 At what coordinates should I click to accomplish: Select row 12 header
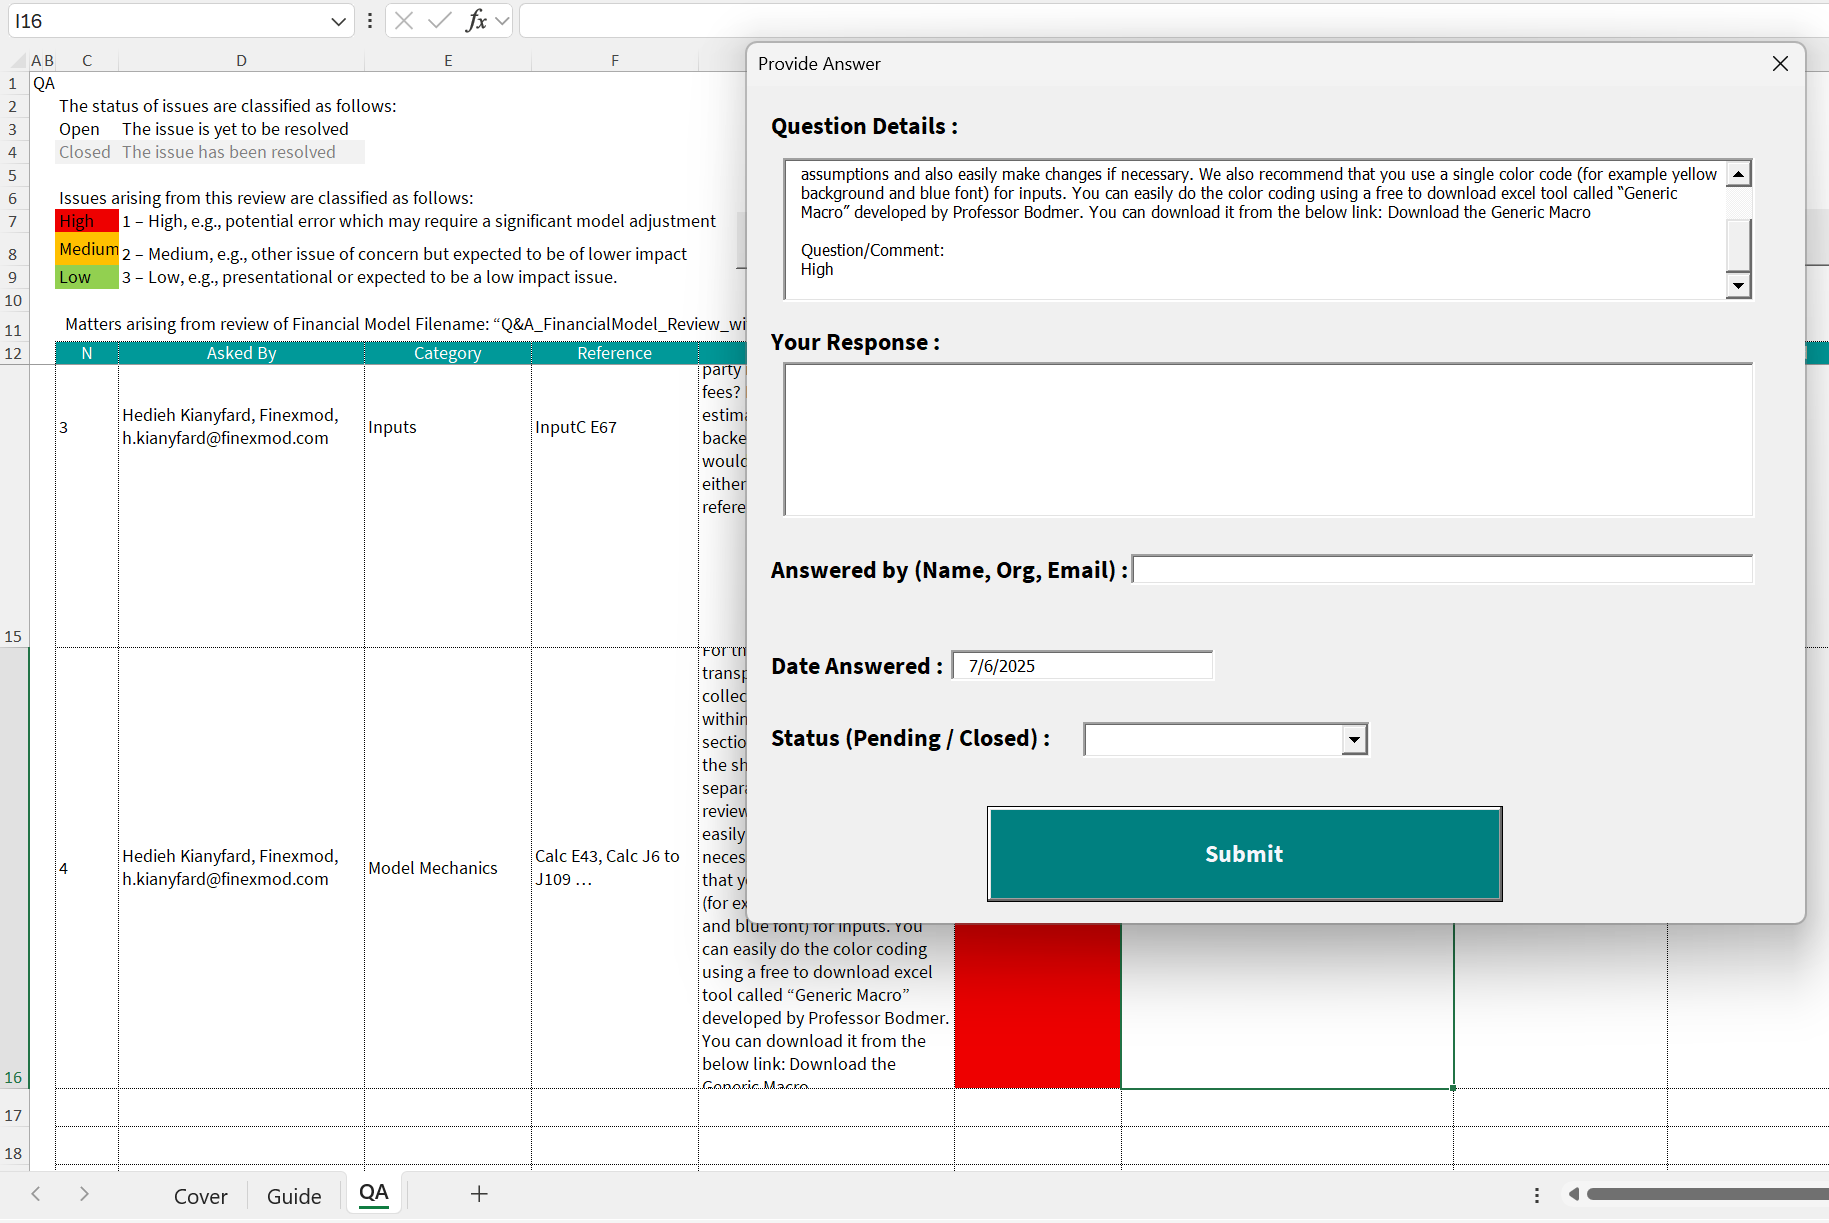(13, 353)
